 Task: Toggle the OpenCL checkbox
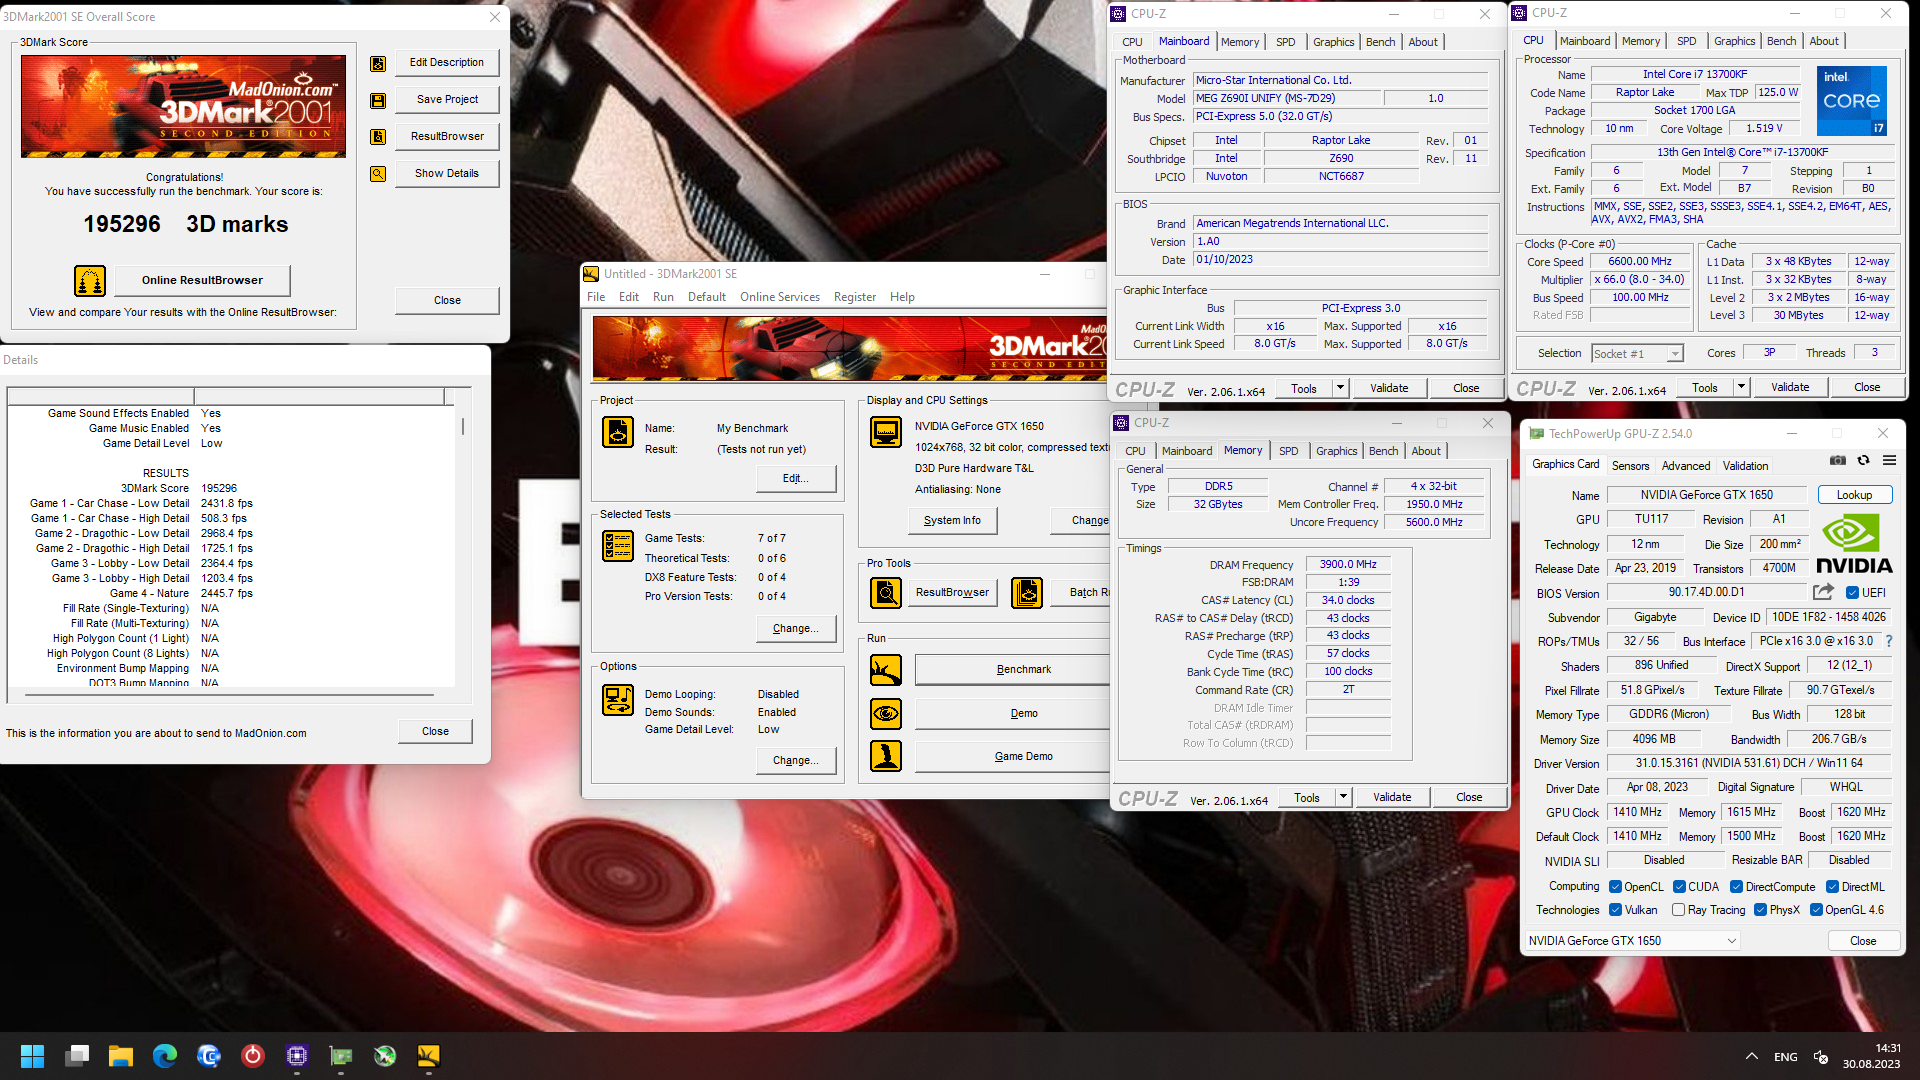pos(1615,887)
